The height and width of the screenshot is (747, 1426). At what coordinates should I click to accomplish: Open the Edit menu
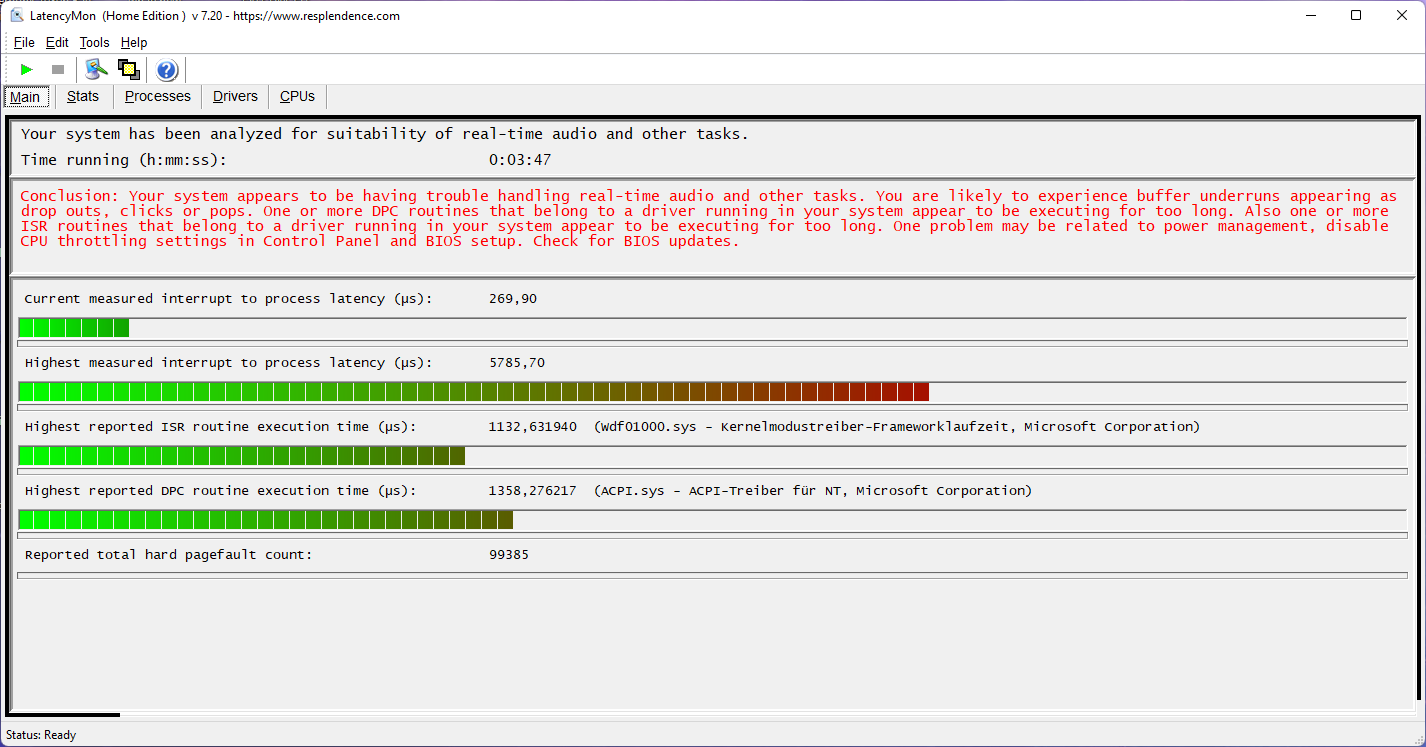(x=57, y=42)
